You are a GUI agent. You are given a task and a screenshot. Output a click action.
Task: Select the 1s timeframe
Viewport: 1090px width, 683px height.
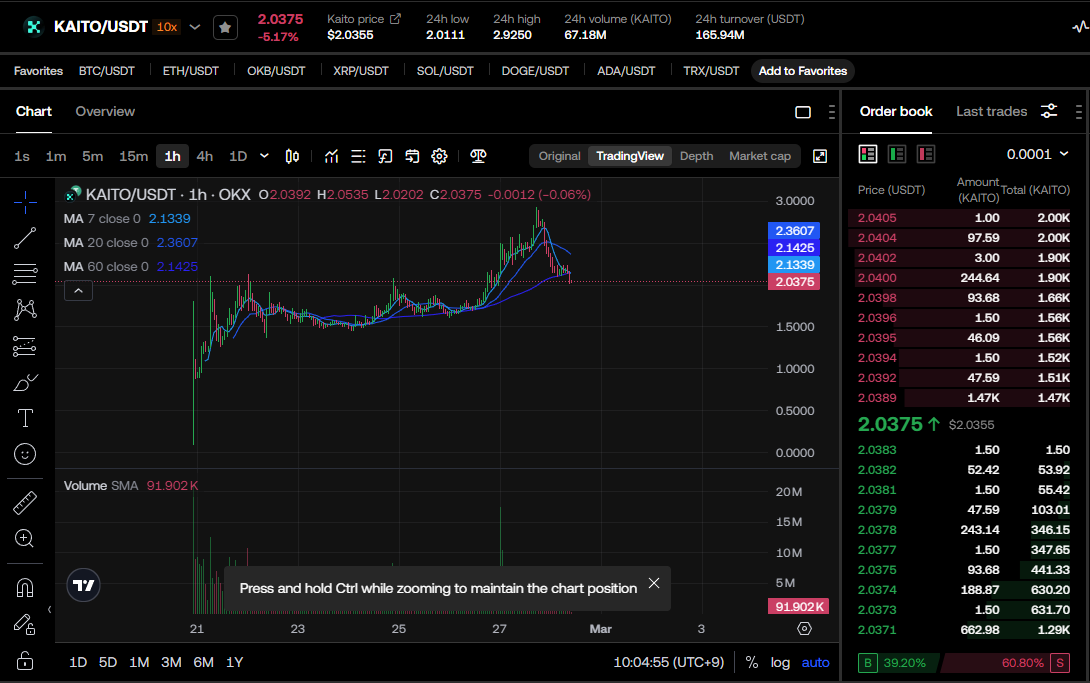(22, 156)
